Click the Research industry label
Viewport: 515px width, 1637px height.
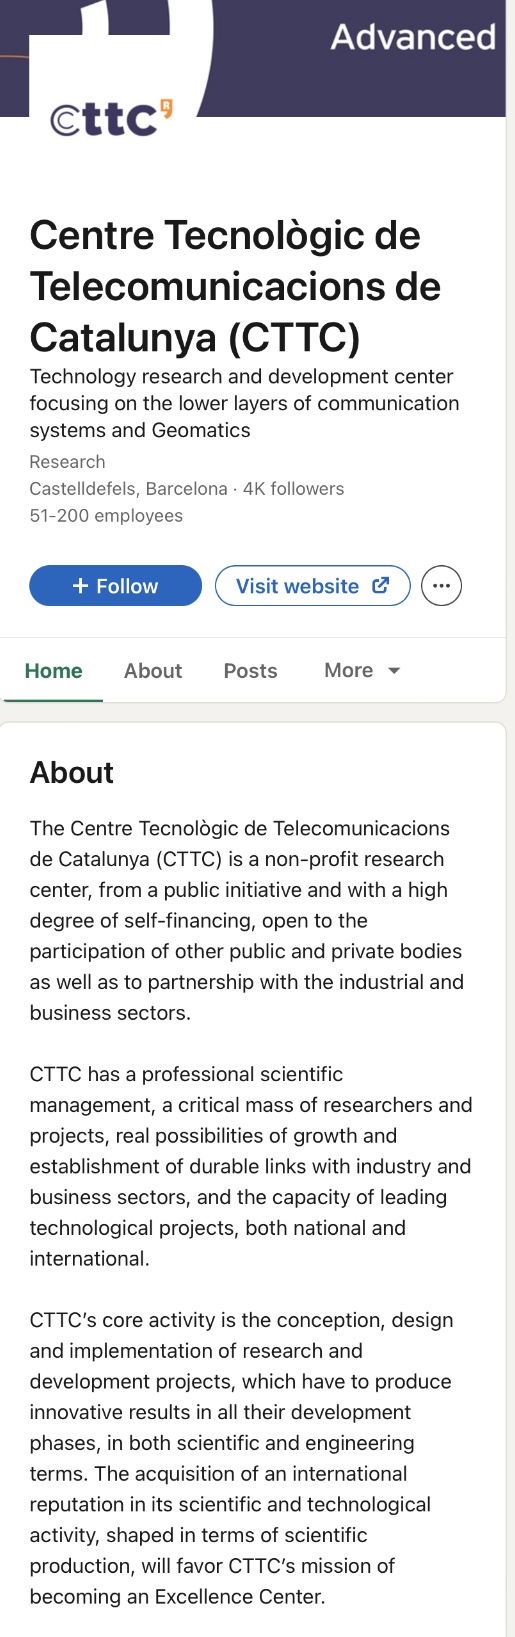point(67,462)
